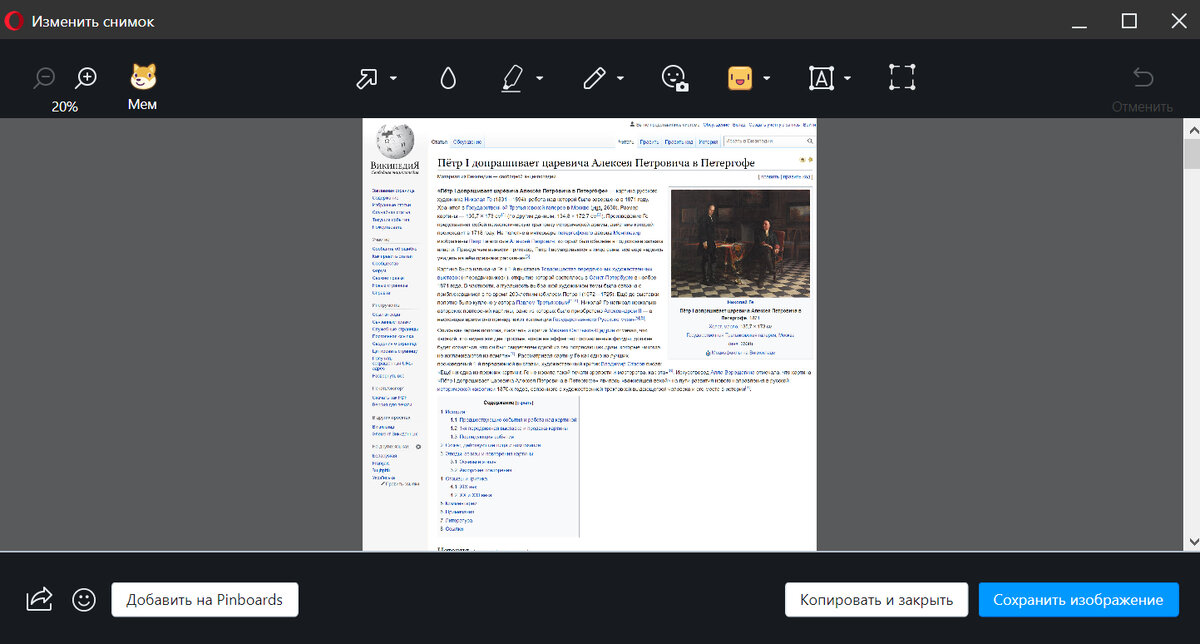Screen dimensions: 1200x644
Task: Select the text tool icon
Action: 822,78
